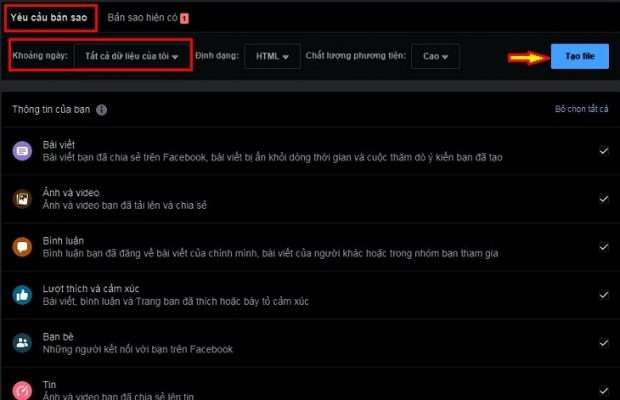Screen dimensions: 620x400
Task: Click the Bỏ chọn tất cả link
Action: click(x=580, y=109)
